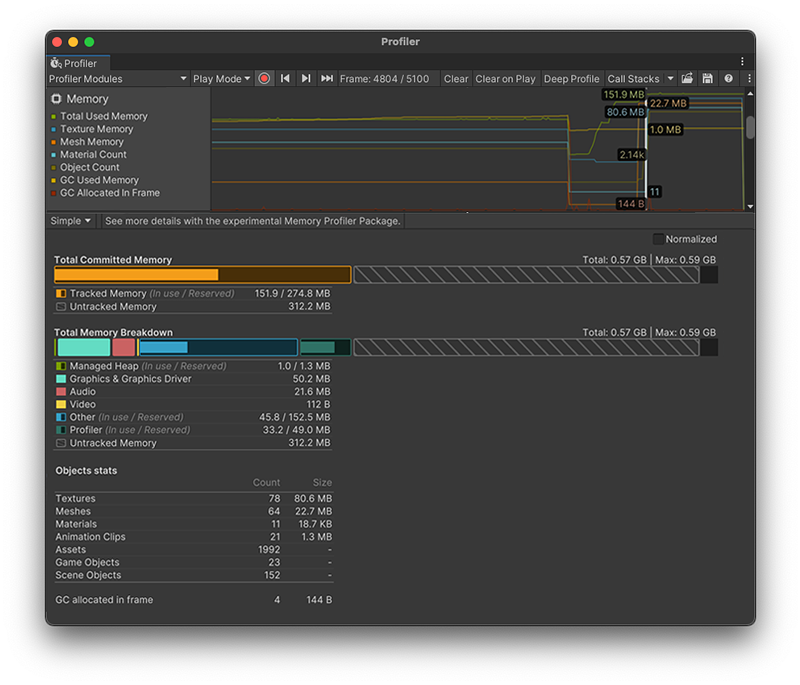Enable the Normalized checkbox

tap(657, 239)
